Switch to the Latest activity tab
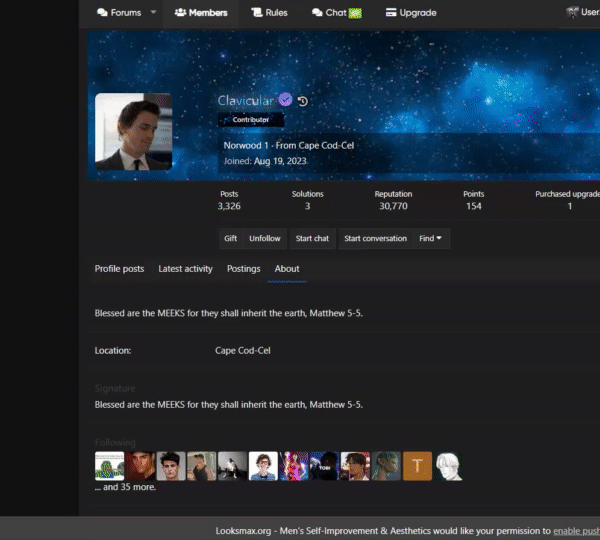 185,269
